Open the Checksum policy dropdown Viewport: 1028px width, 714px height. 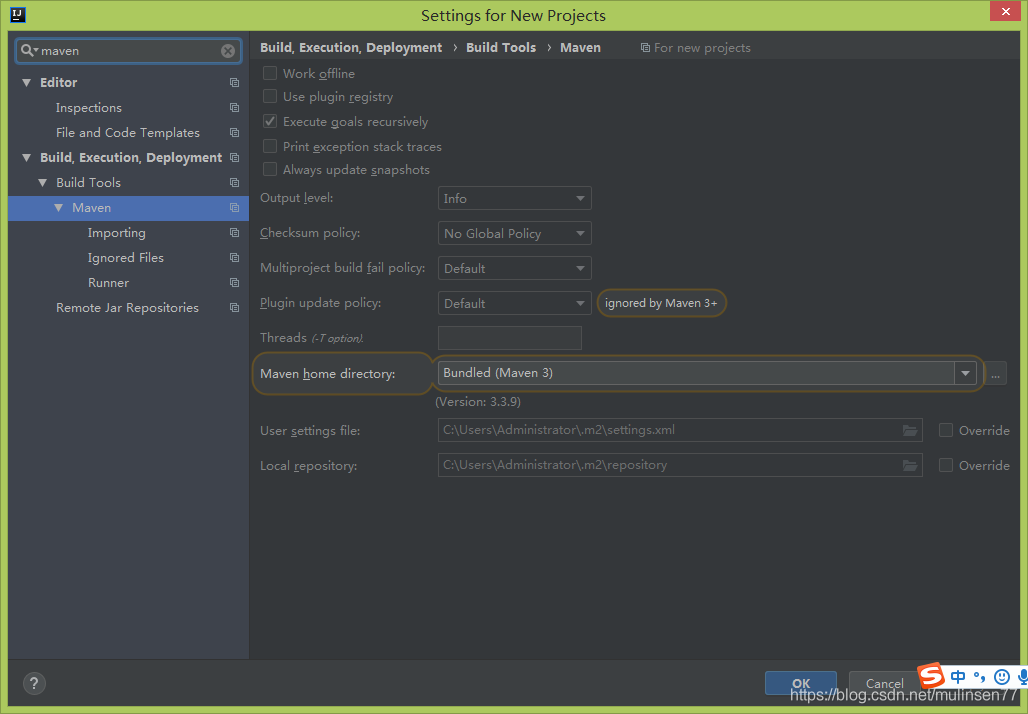(x=515, y=233)
